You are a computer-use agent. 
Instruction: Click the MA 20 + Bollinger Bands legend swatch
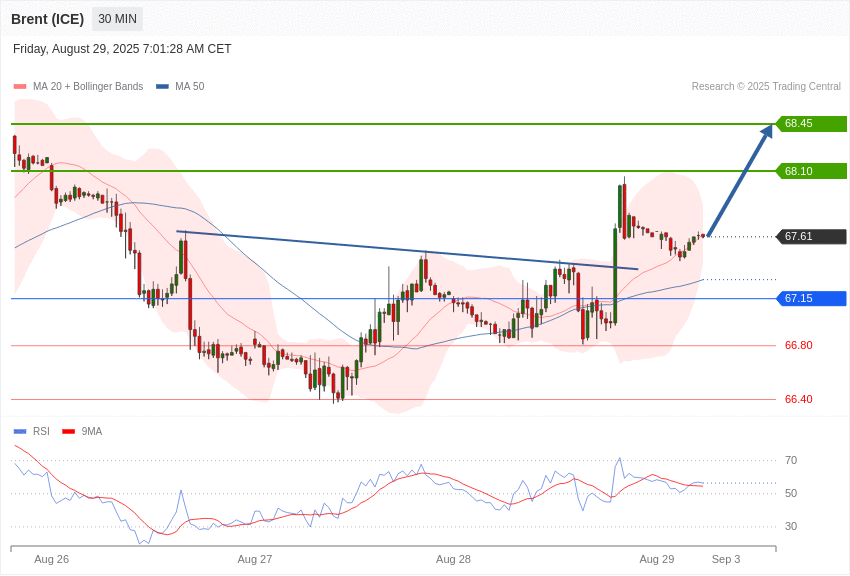(20, 87)
